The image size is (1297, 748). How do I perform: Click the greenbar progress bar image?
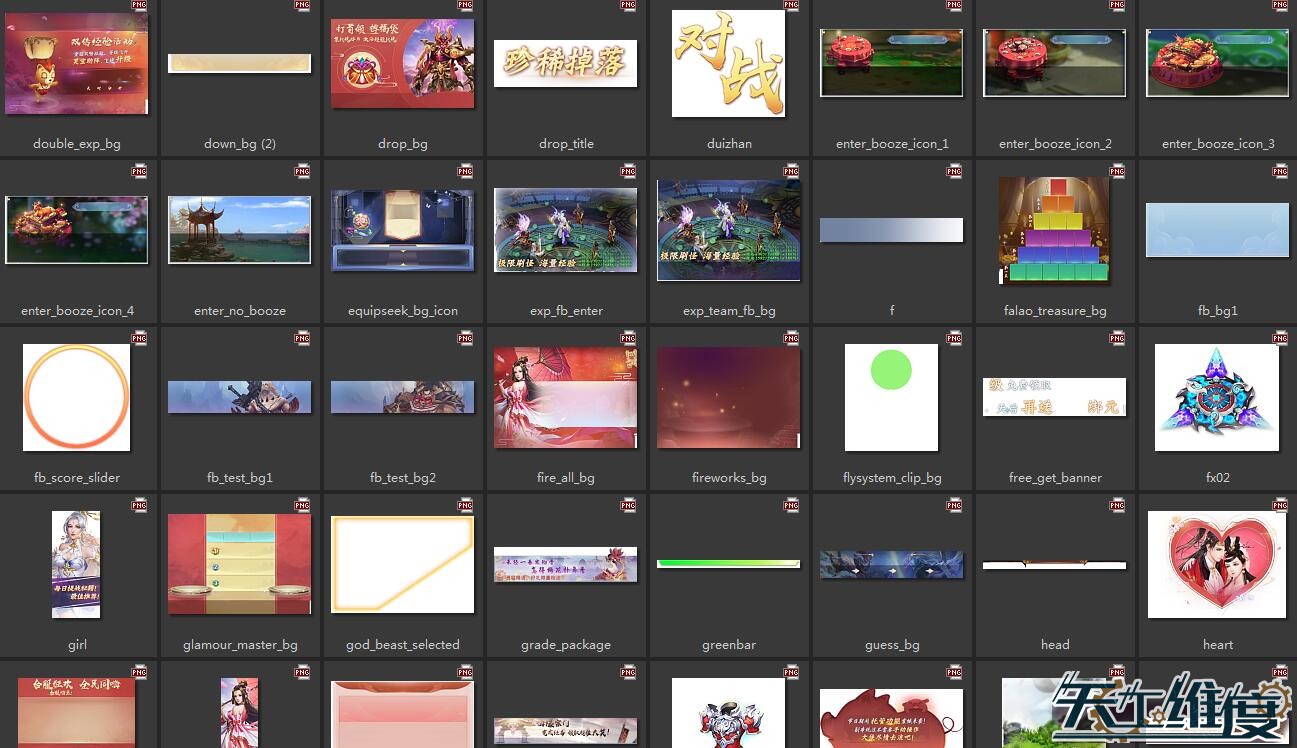tap(729, 564)
